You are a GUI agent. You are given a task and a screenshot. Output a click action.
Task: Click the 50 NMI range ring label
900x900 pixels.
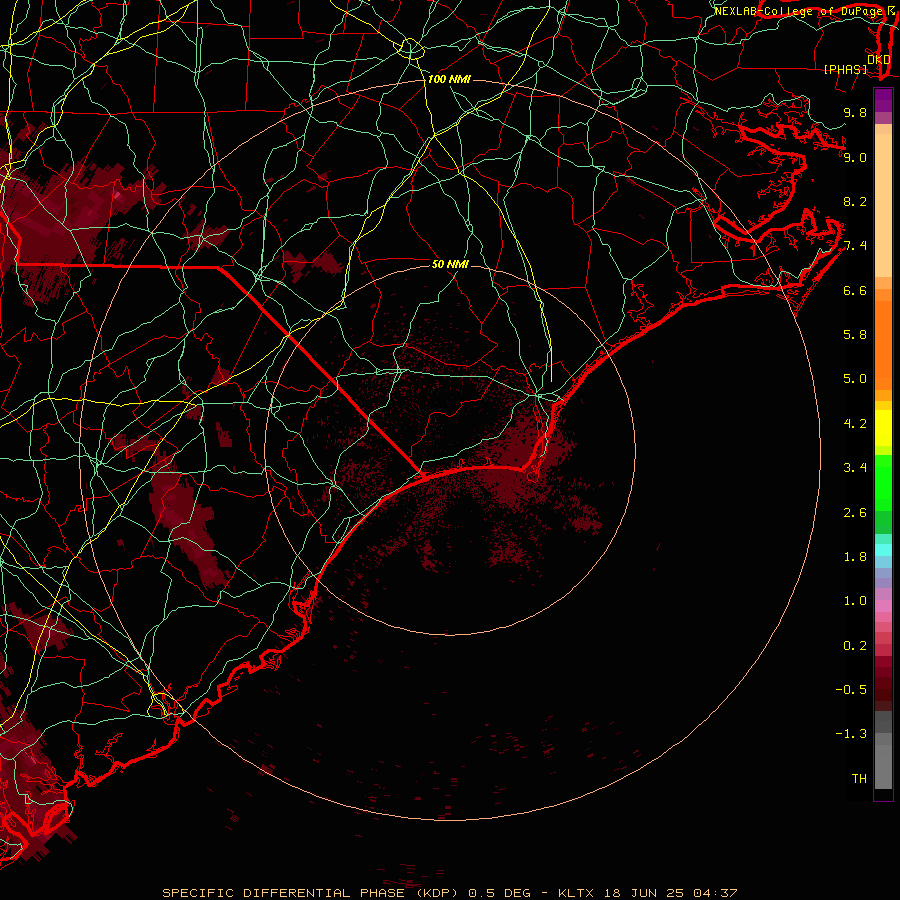(450, 264)
